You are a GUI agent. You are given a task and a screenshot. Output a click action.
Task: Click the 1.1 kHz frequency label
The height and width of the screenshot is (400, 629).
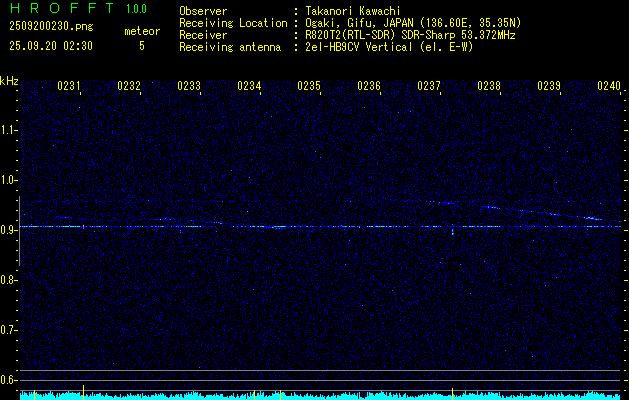[x=8, y=130]
